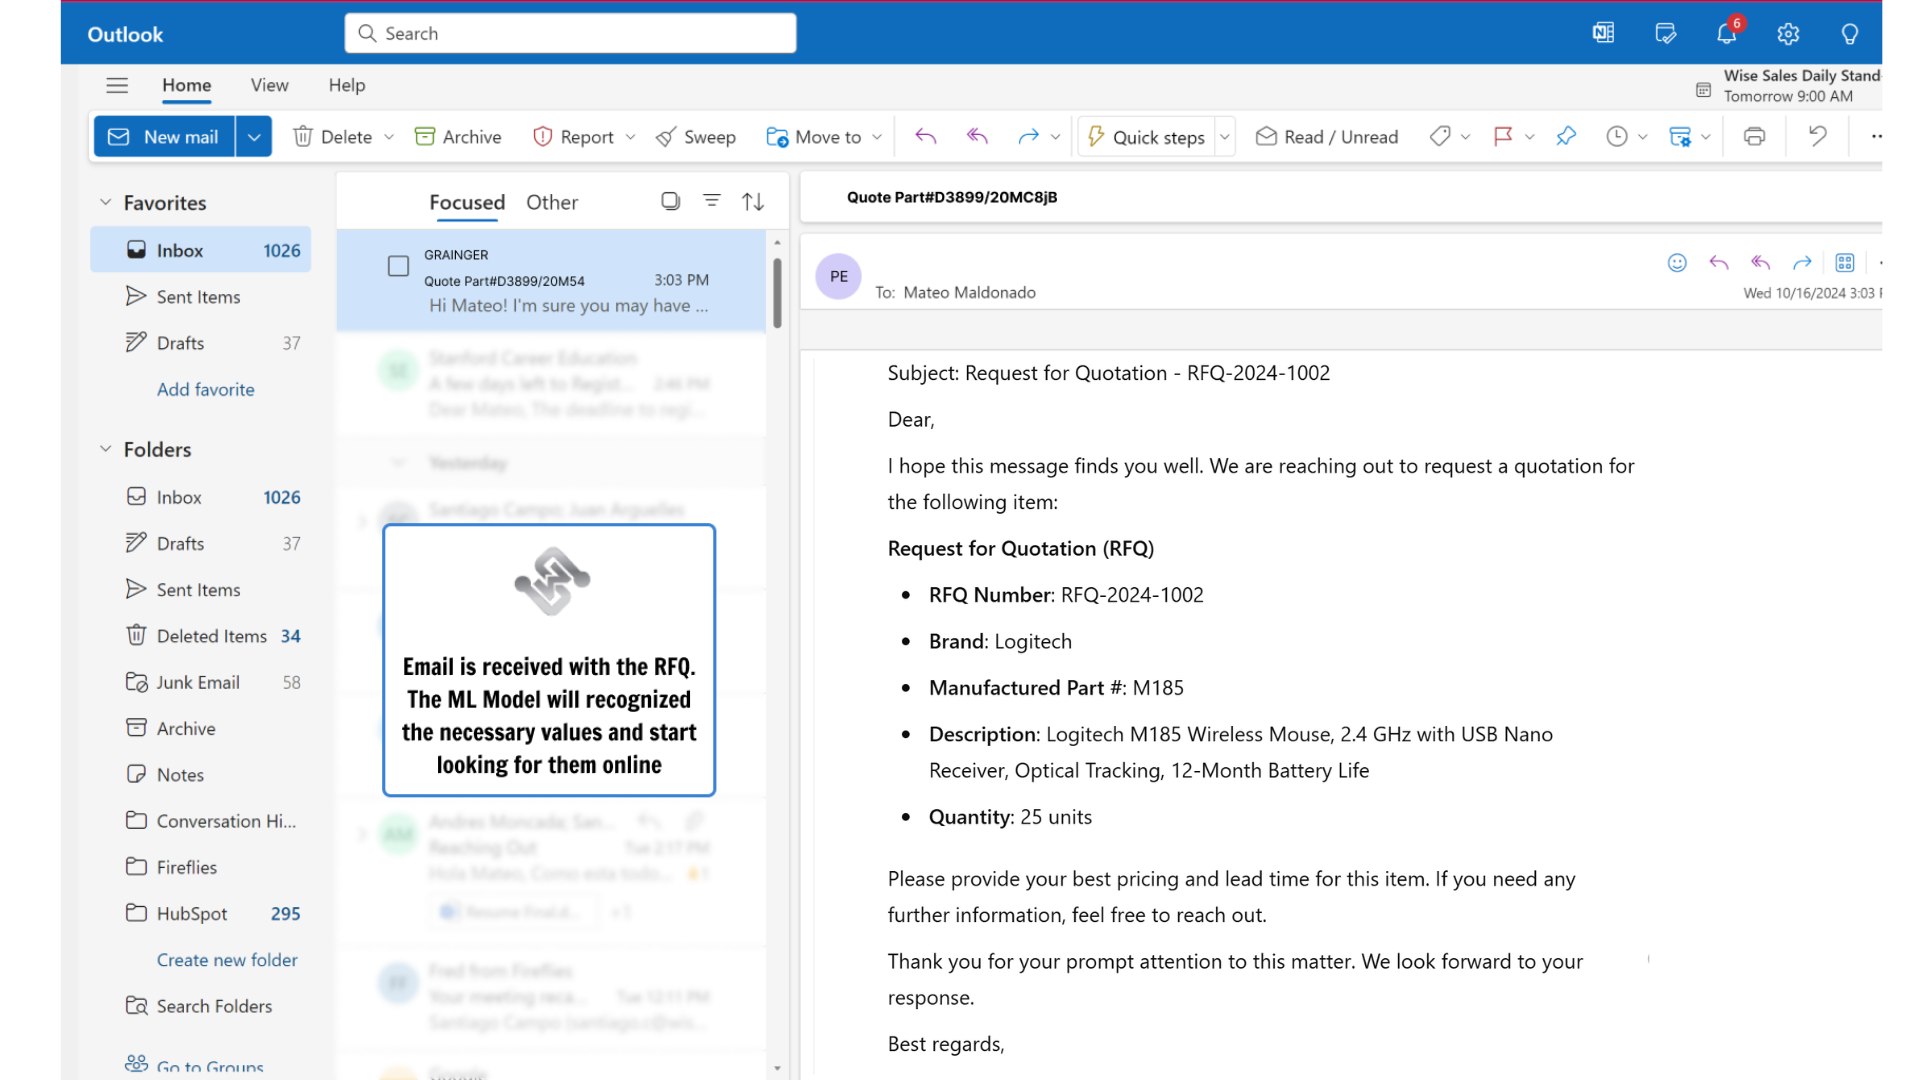Viewport: 1920px width, 1080px height.
Task: Click the Sweep button
Action: pos(695,137)
